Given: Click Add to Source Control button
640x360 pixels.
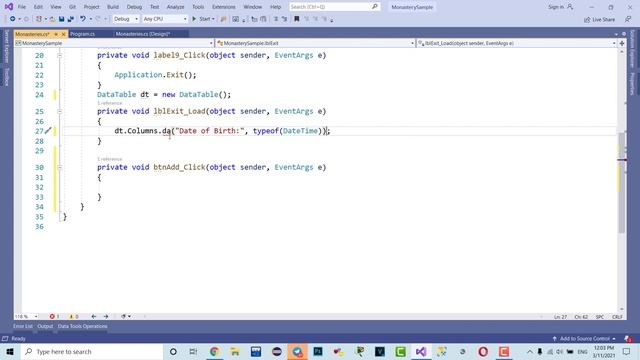Looking at the screenshot, I should coord(584,338).
